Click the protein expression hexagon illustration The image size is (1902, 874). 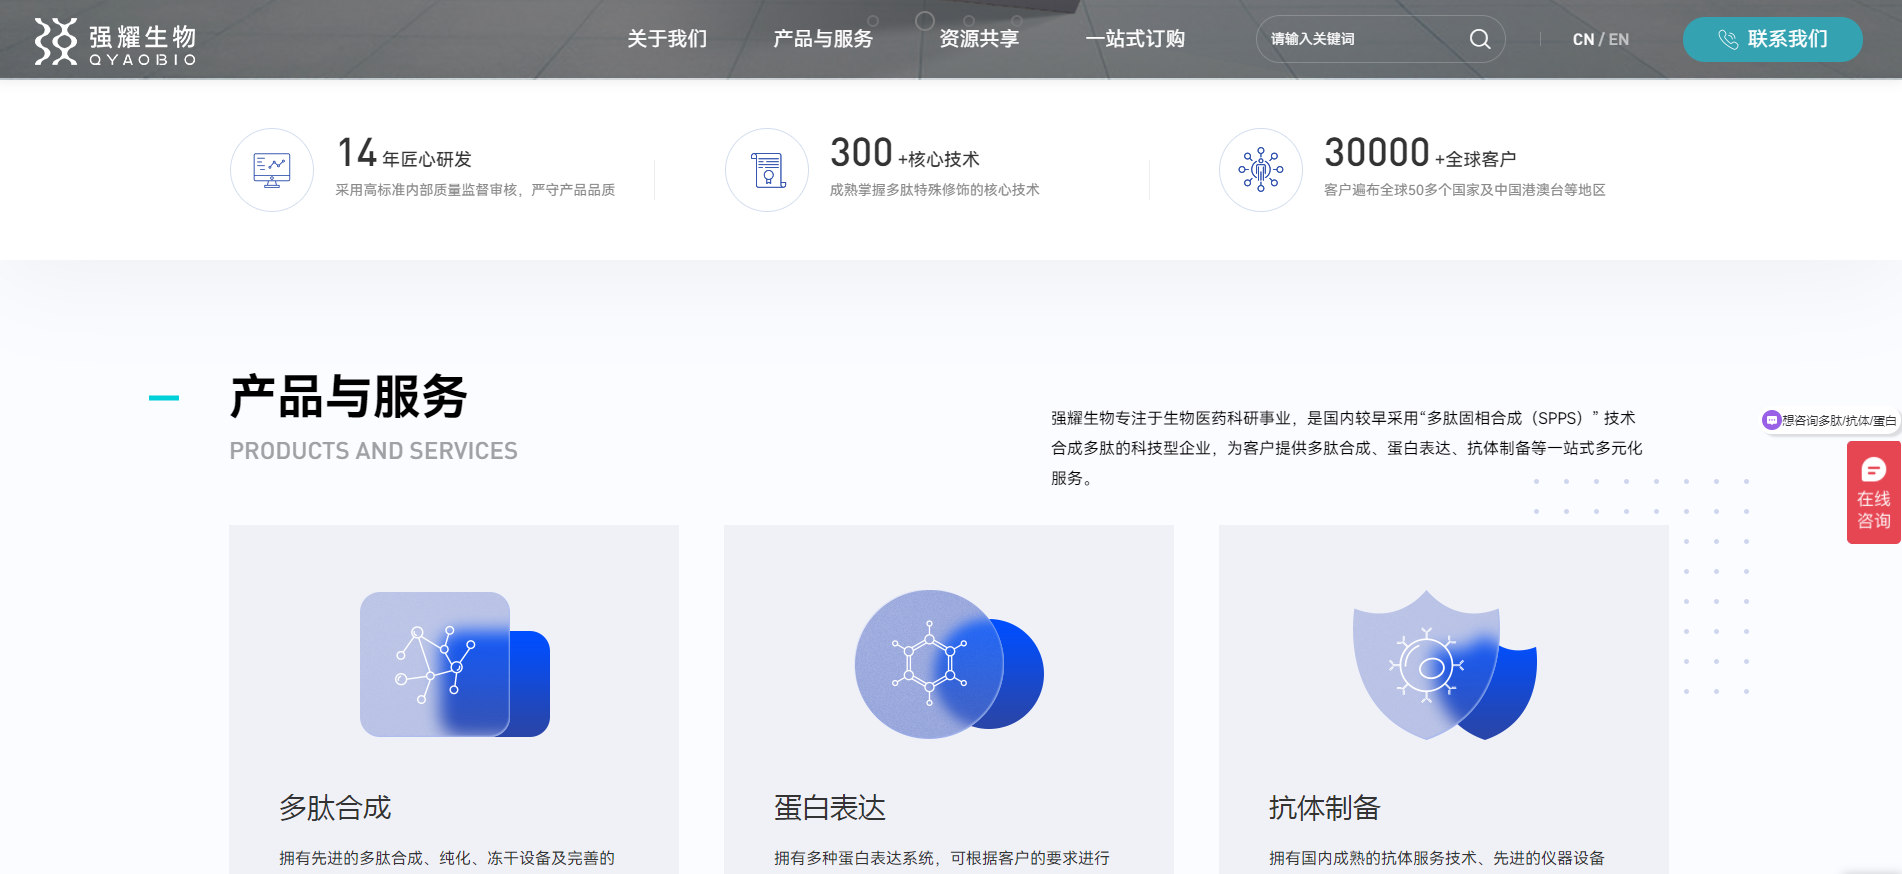948,664
